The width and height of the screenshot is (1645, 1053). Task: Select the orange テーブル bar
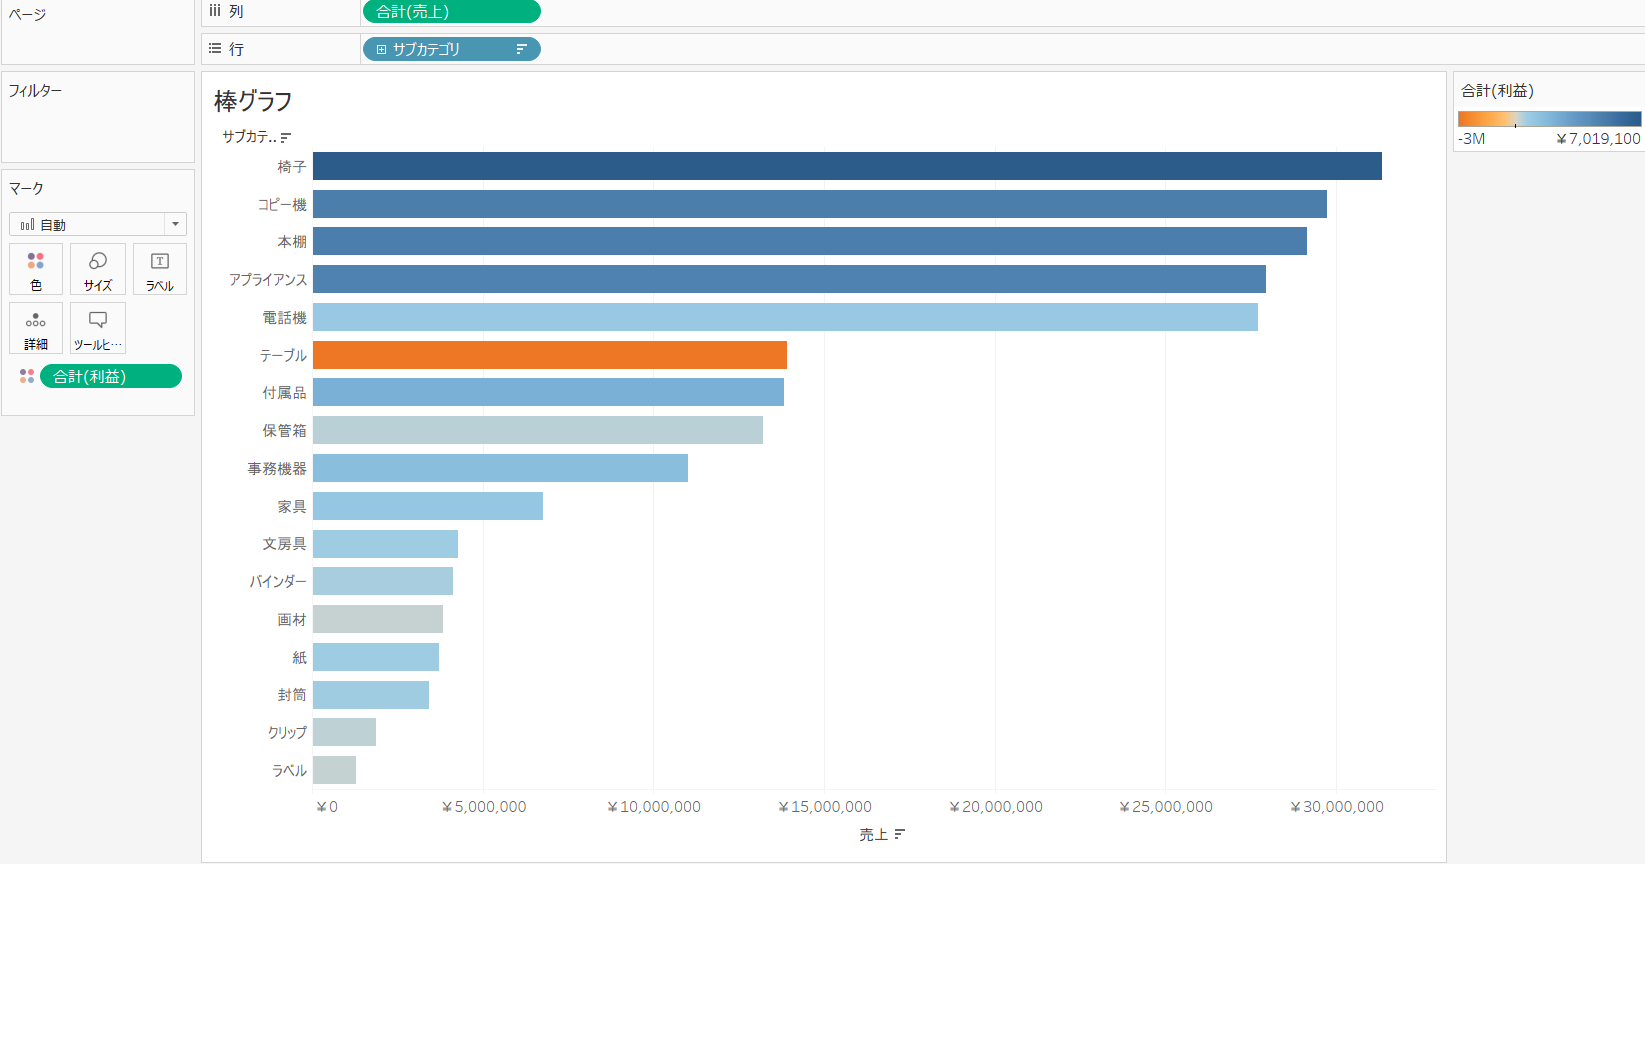point(550,355)
